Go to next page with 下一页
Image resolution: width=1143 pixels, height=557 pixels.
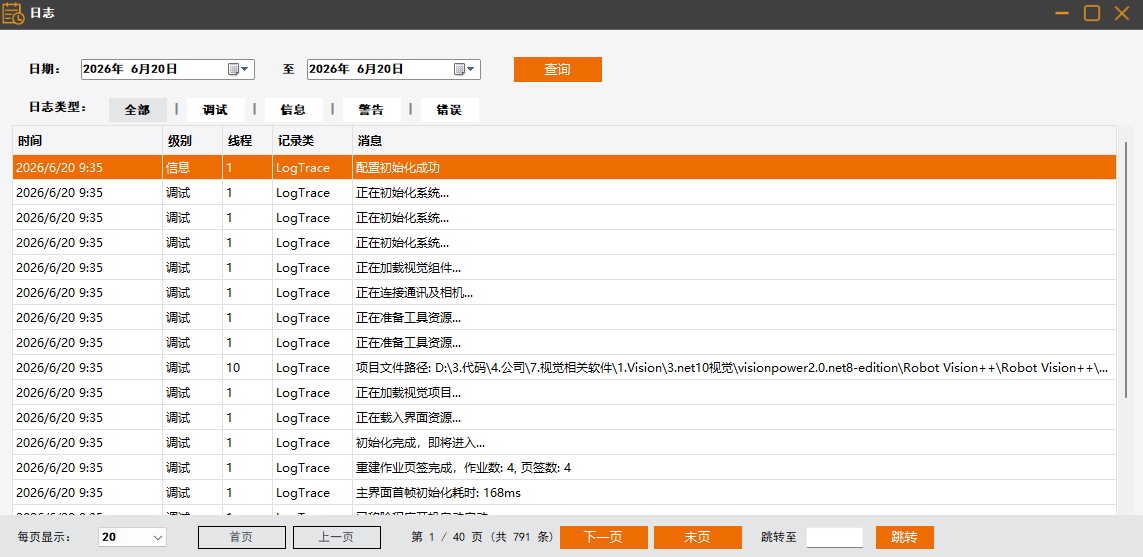(x=604, y=537)
